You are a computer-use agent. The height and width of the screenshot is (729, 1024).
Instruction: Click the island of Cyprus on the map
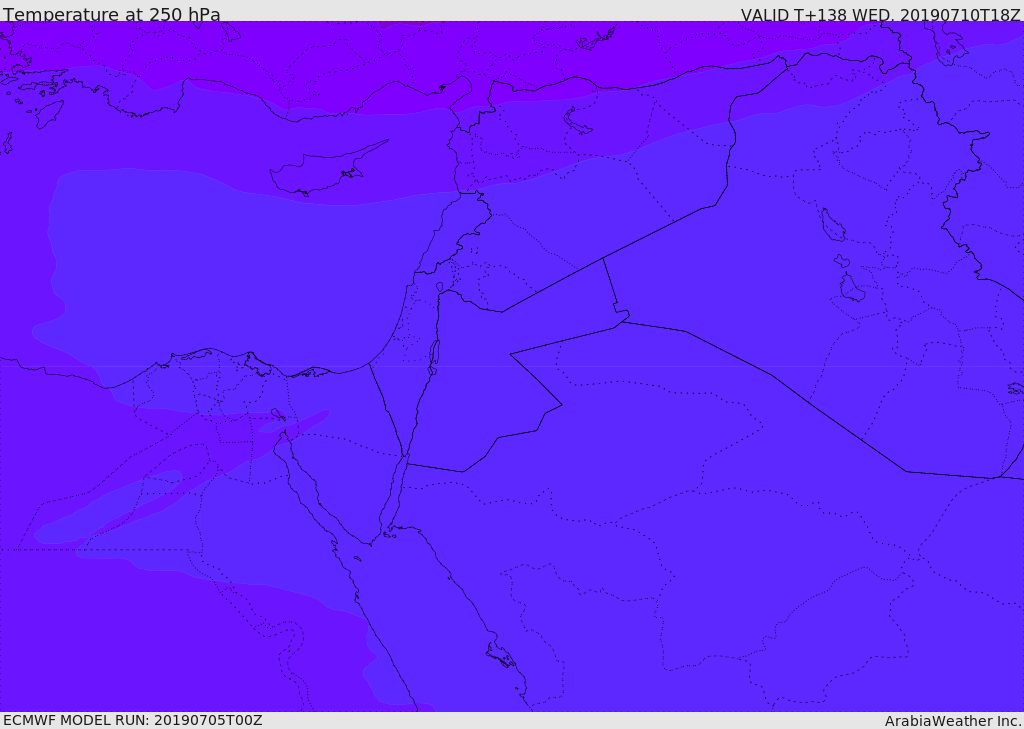pos(327,168)
